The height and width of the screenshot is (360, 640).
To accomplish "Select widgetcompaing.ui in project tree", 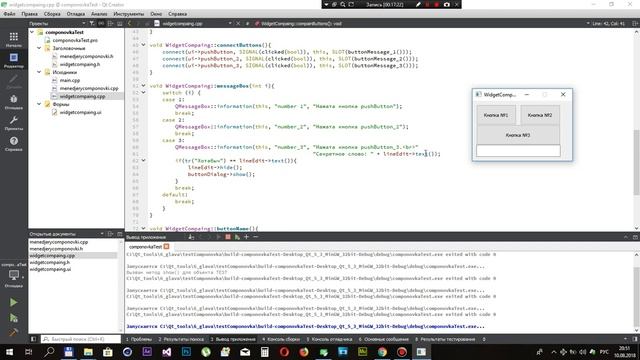I will tap(80, 112).
